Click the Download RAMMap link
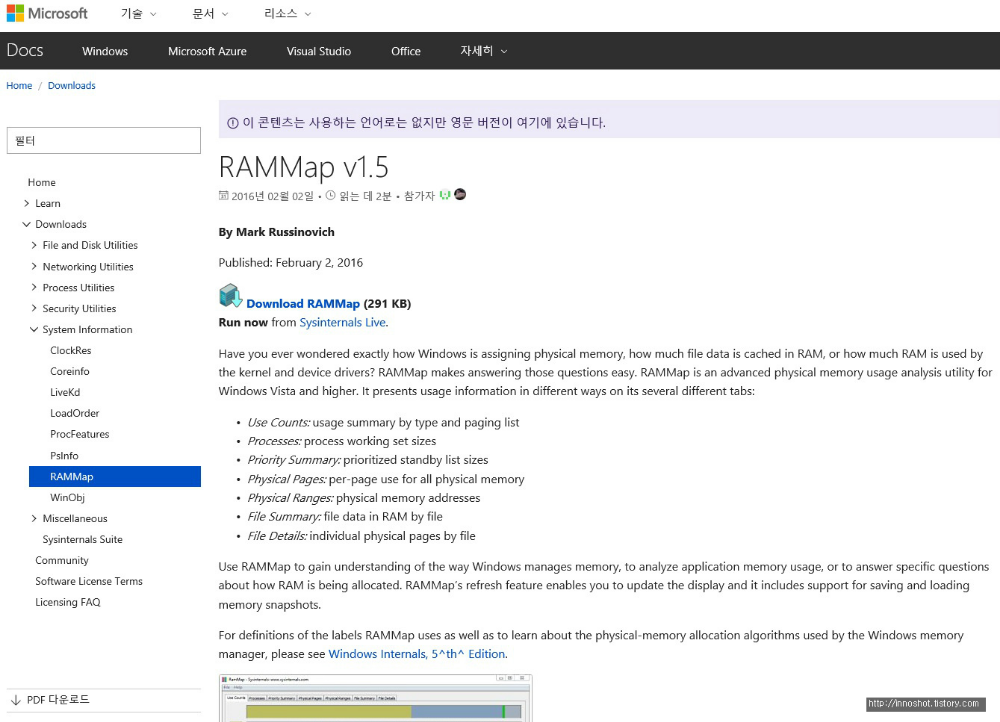This screenshot has height=722, width=1000. point(303,304)
